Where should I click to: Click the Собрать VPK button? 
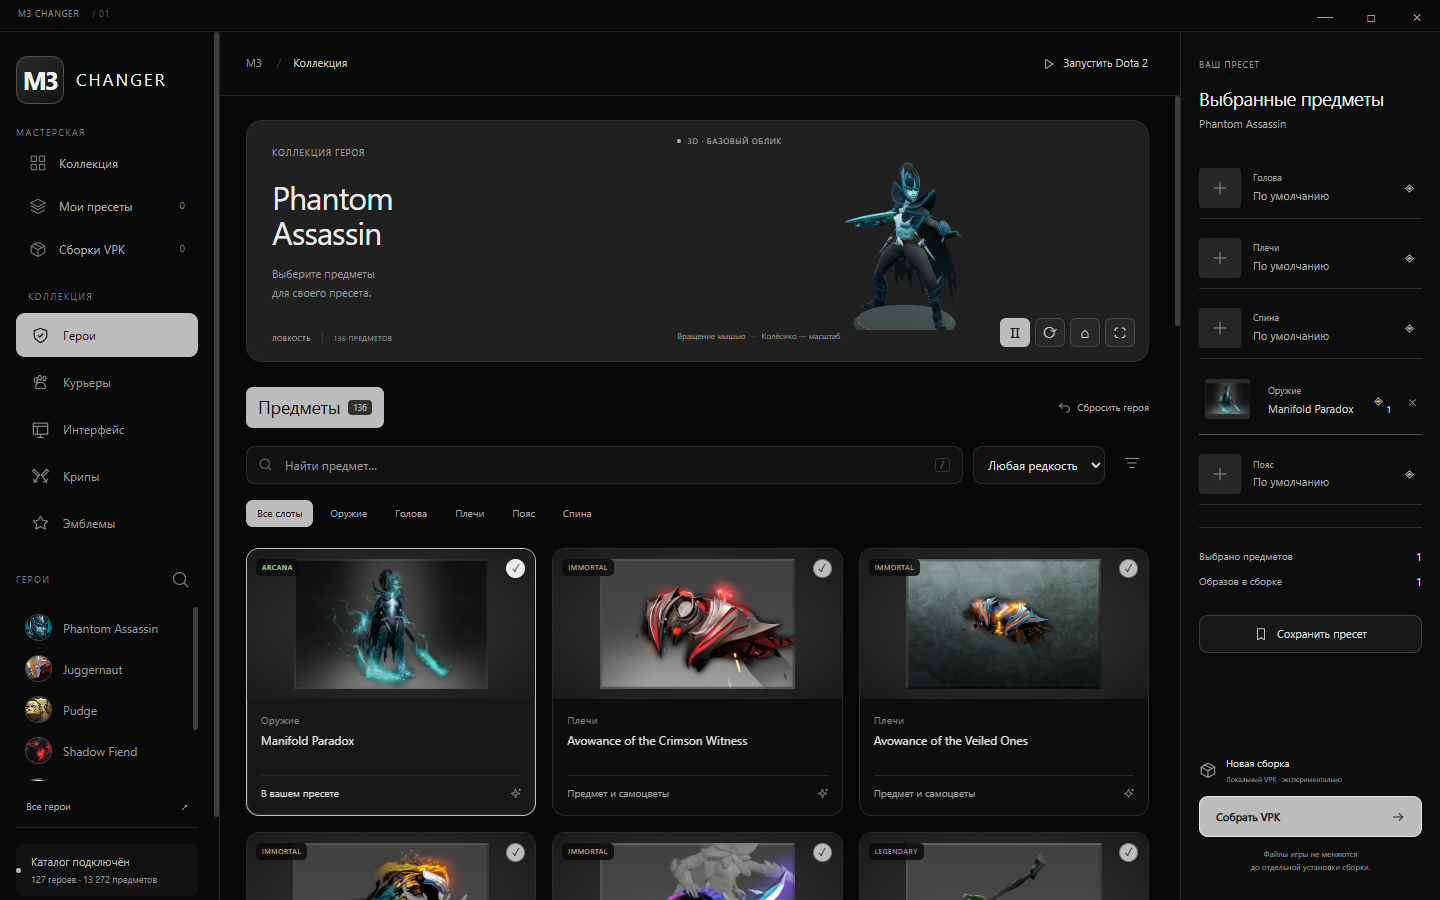[x=1310, y=817]
